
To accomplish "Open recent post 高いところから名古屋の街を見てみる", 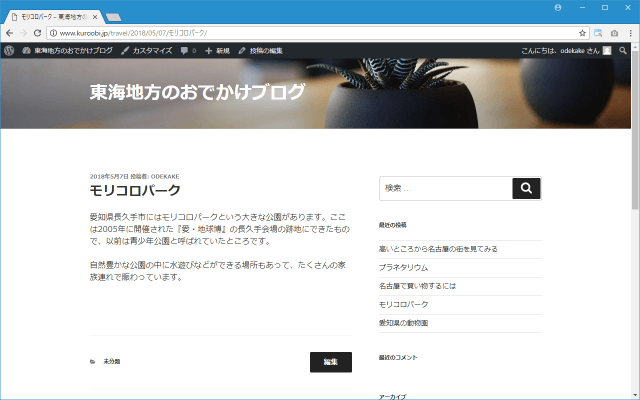I will coord(438,249).
